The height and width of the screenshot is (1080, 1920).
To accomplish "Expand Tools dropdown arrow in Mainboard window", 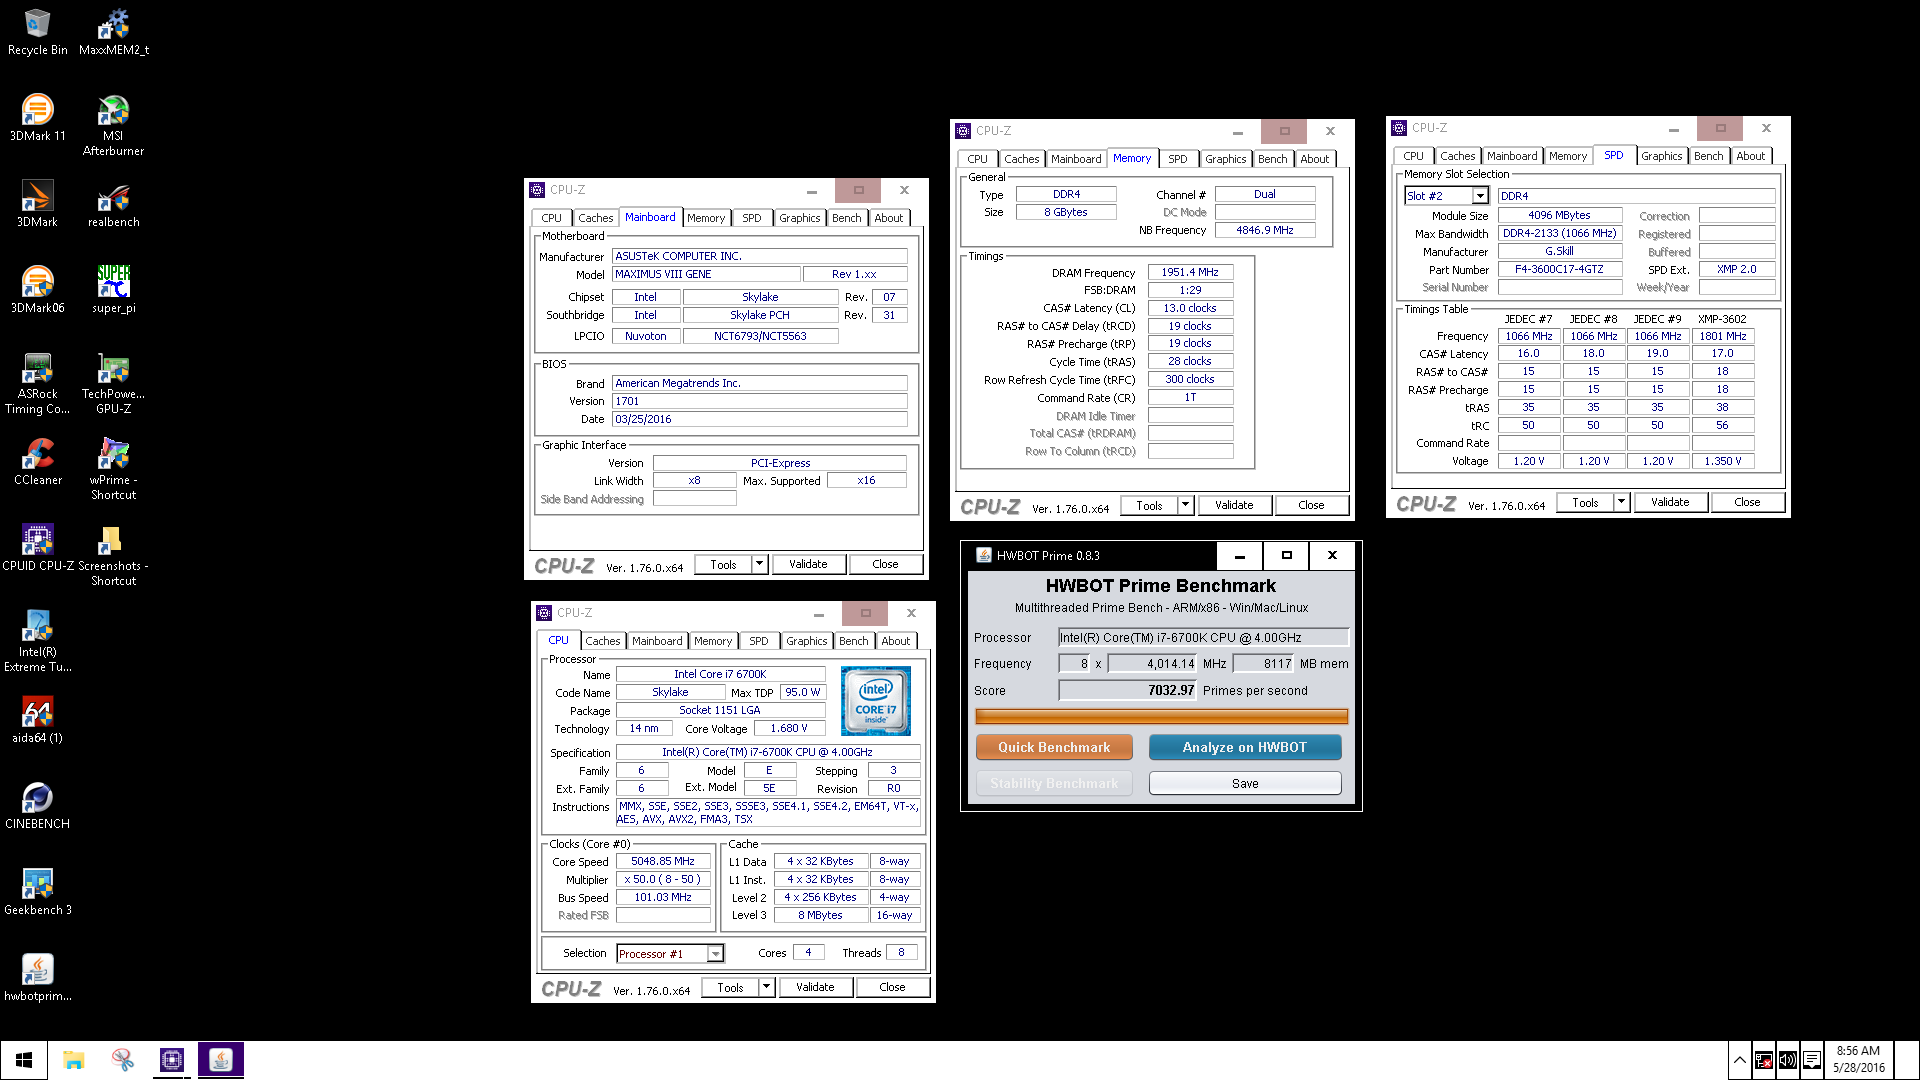I will click(759, 564).
